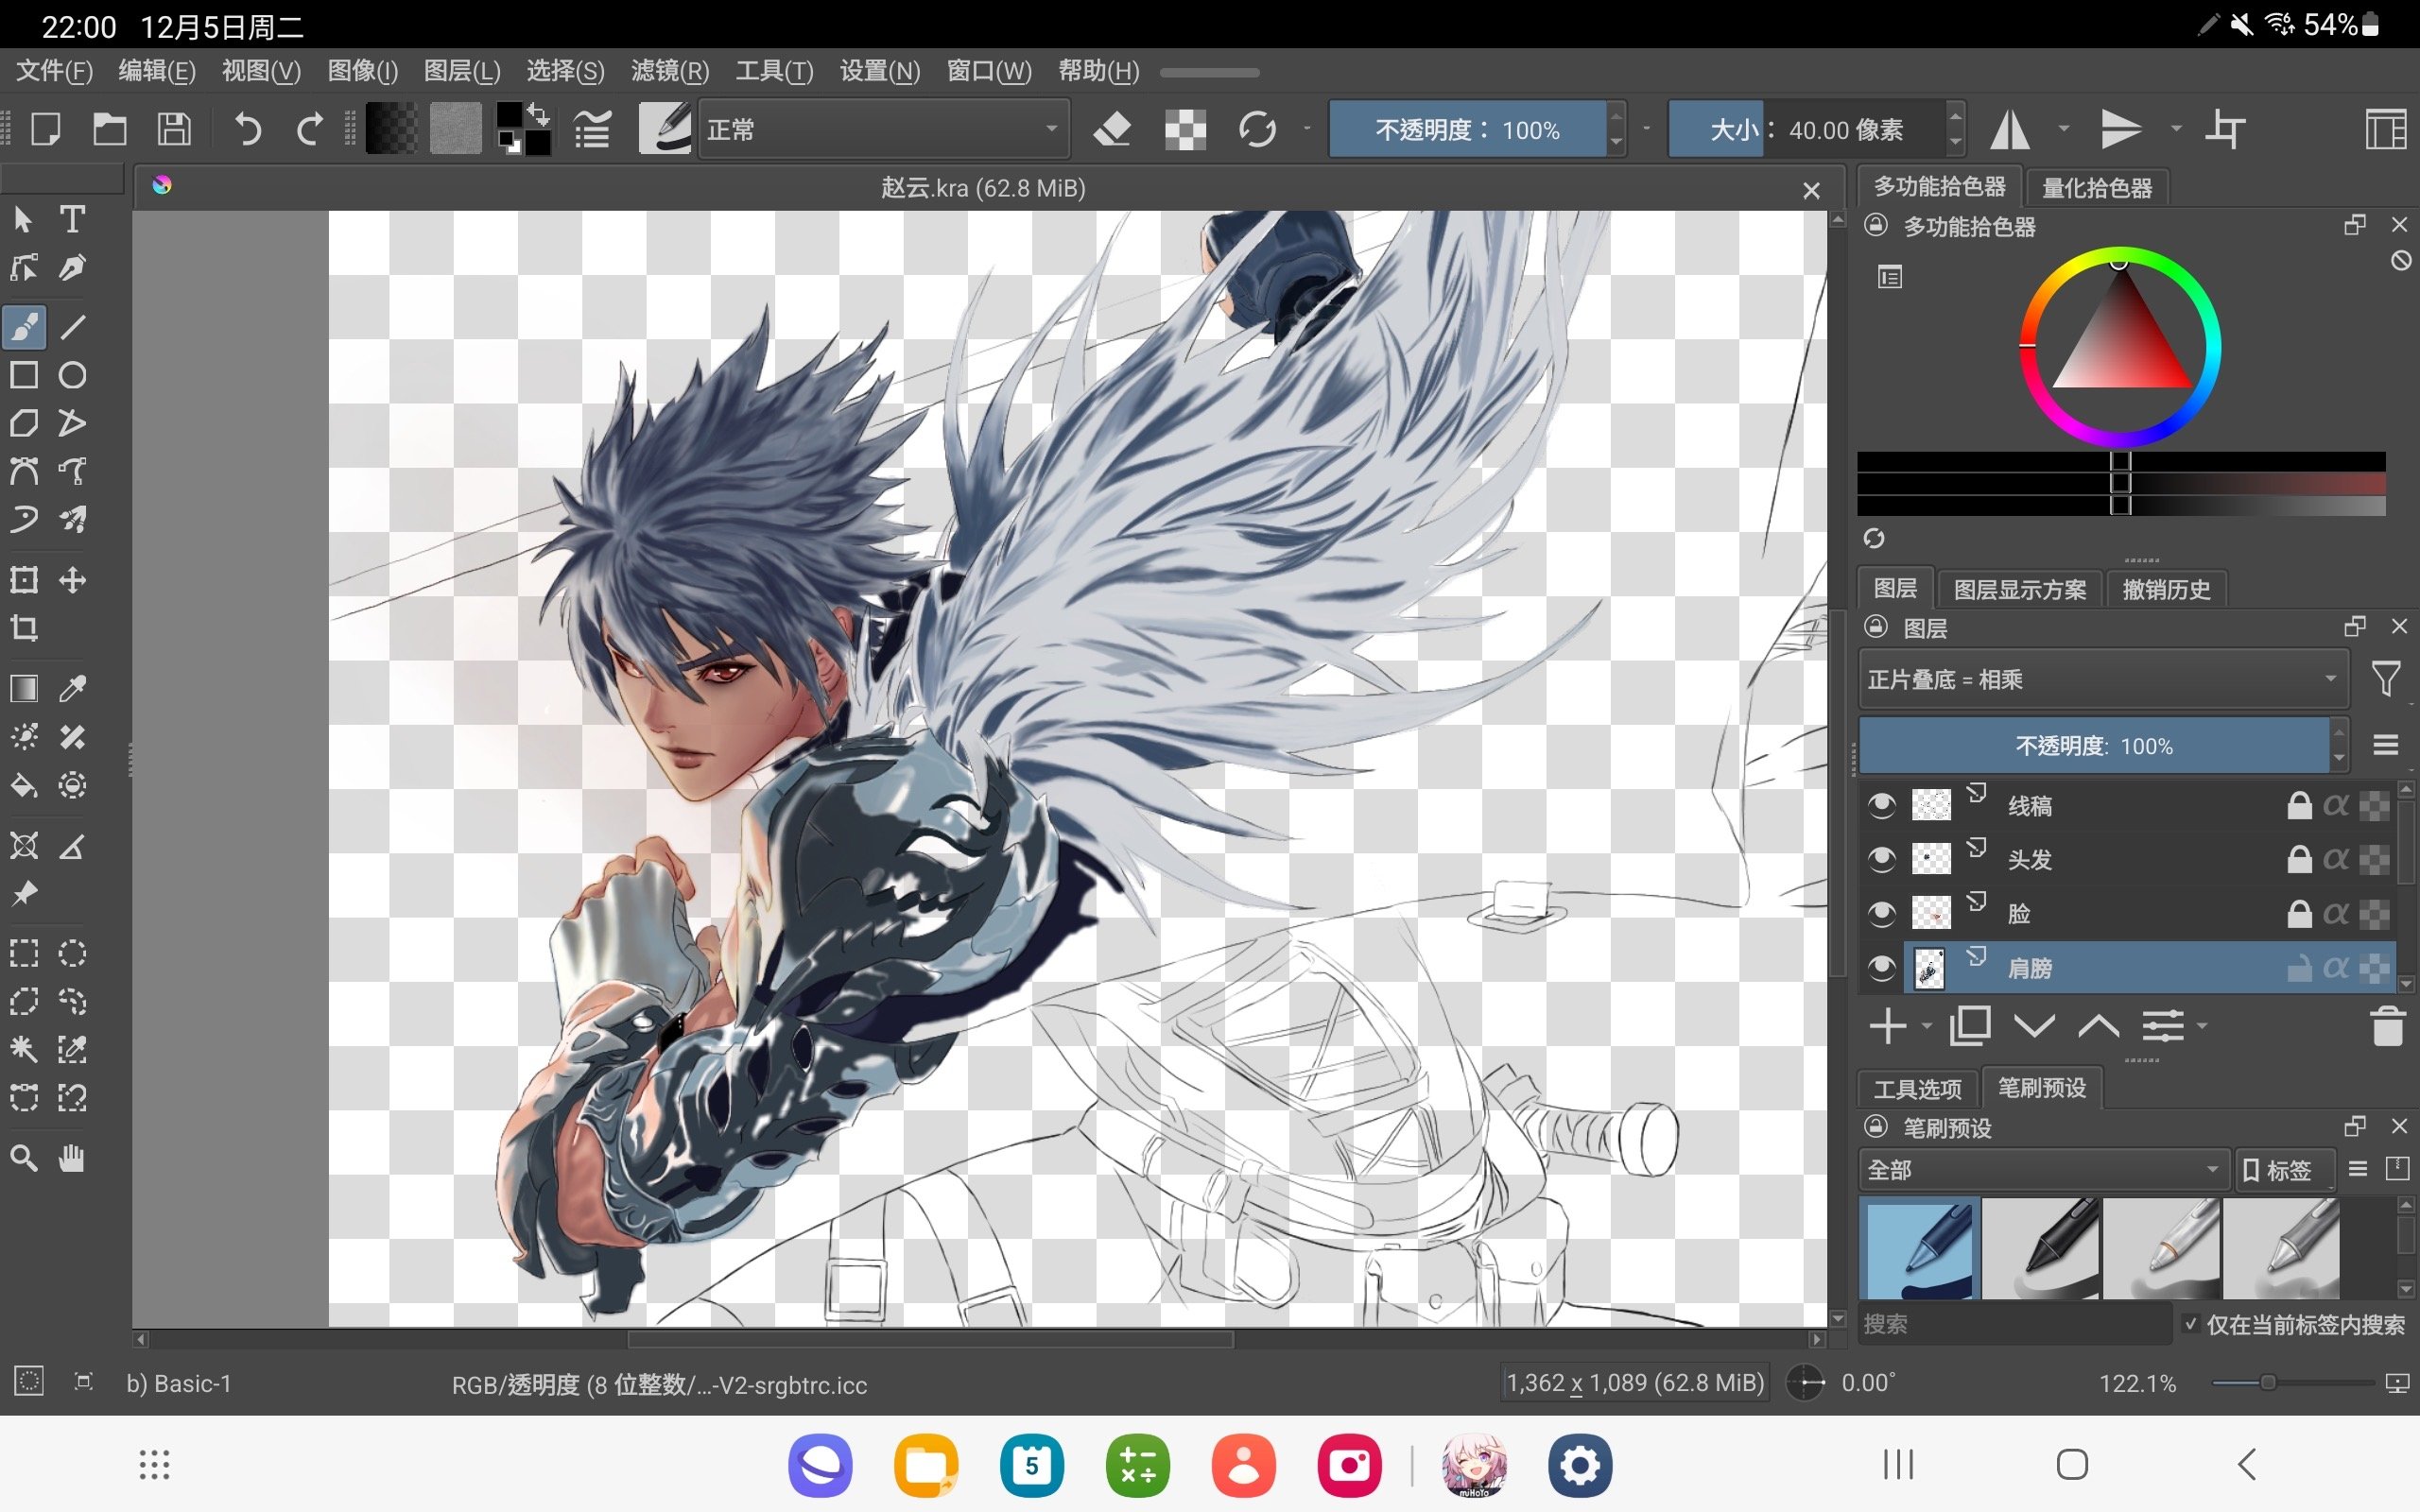Click the brush preset 搜索 field
The height and width of the screenshot is (1512, 2420).
click(x=2014, y=1324)
